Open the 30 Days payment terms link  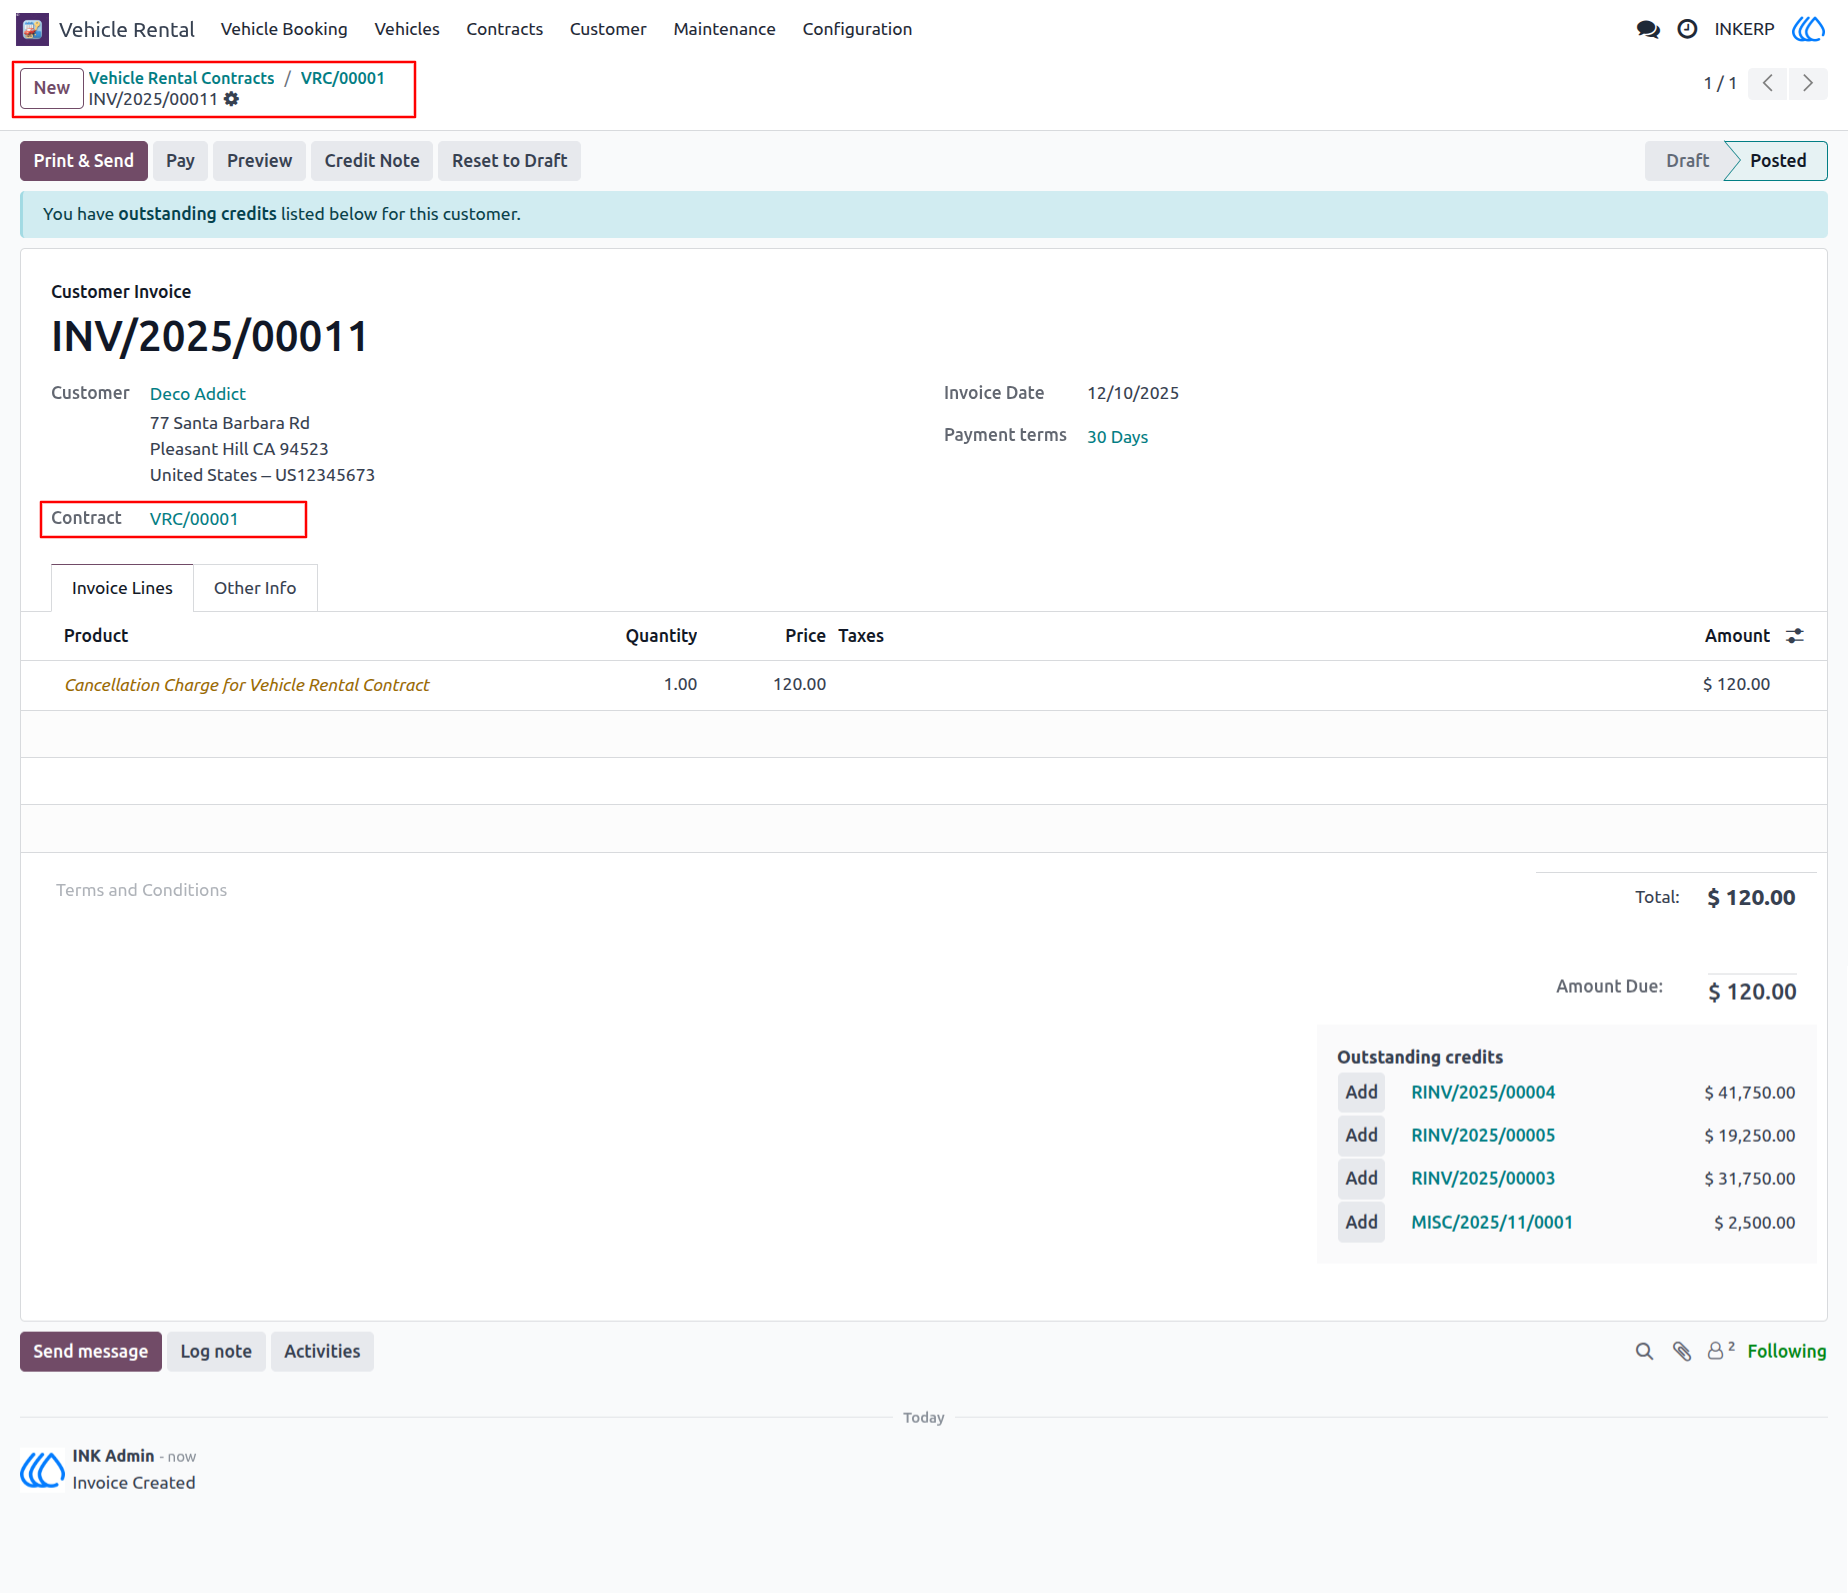(1117, 437)
